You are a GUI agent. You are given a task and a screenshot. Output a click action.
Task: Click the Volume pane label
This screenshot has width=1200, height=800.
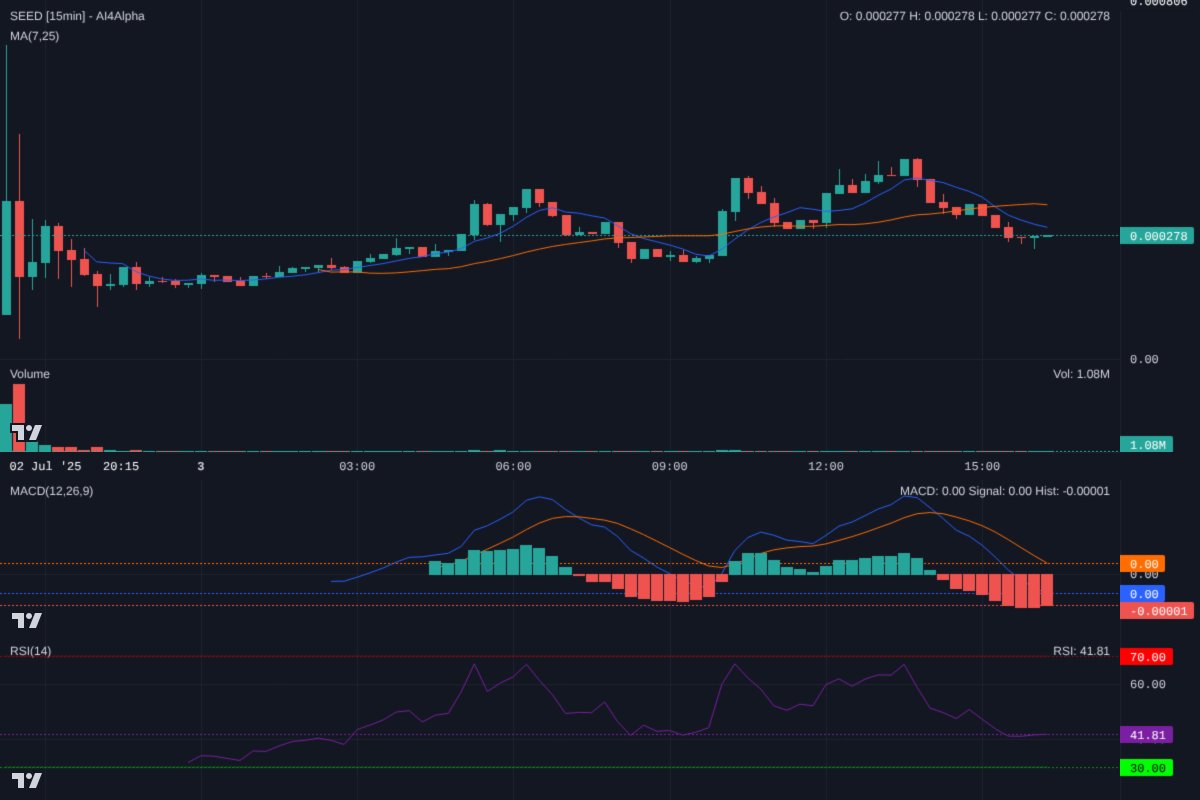pyautogui.click(x=30, y=374)
